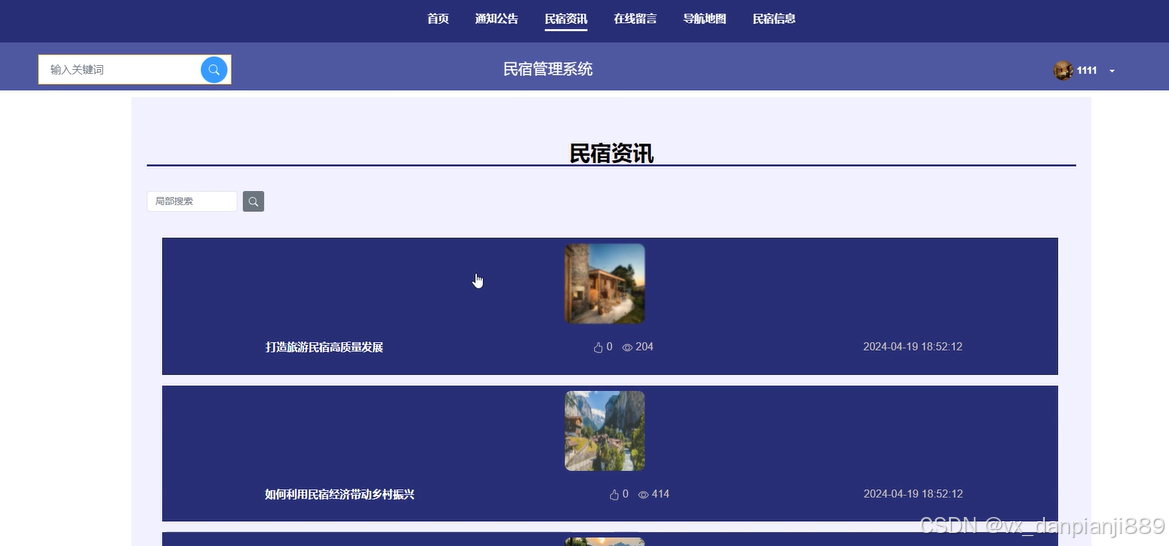
Task: Select the 民宿资讯 nav tab
Action: click(x=566, y=19)
